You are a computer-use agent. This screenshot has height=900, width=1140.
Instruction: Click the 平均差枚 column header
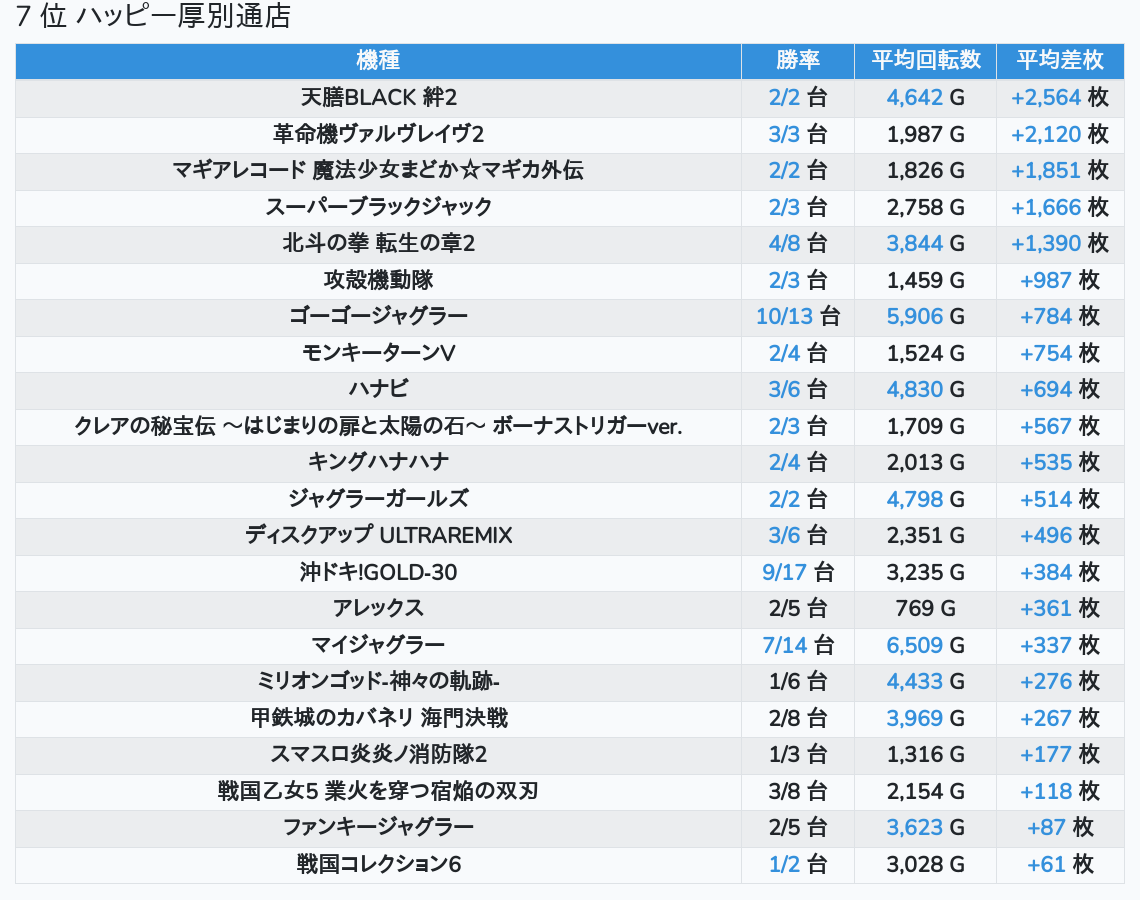(x=1060, y=60)
